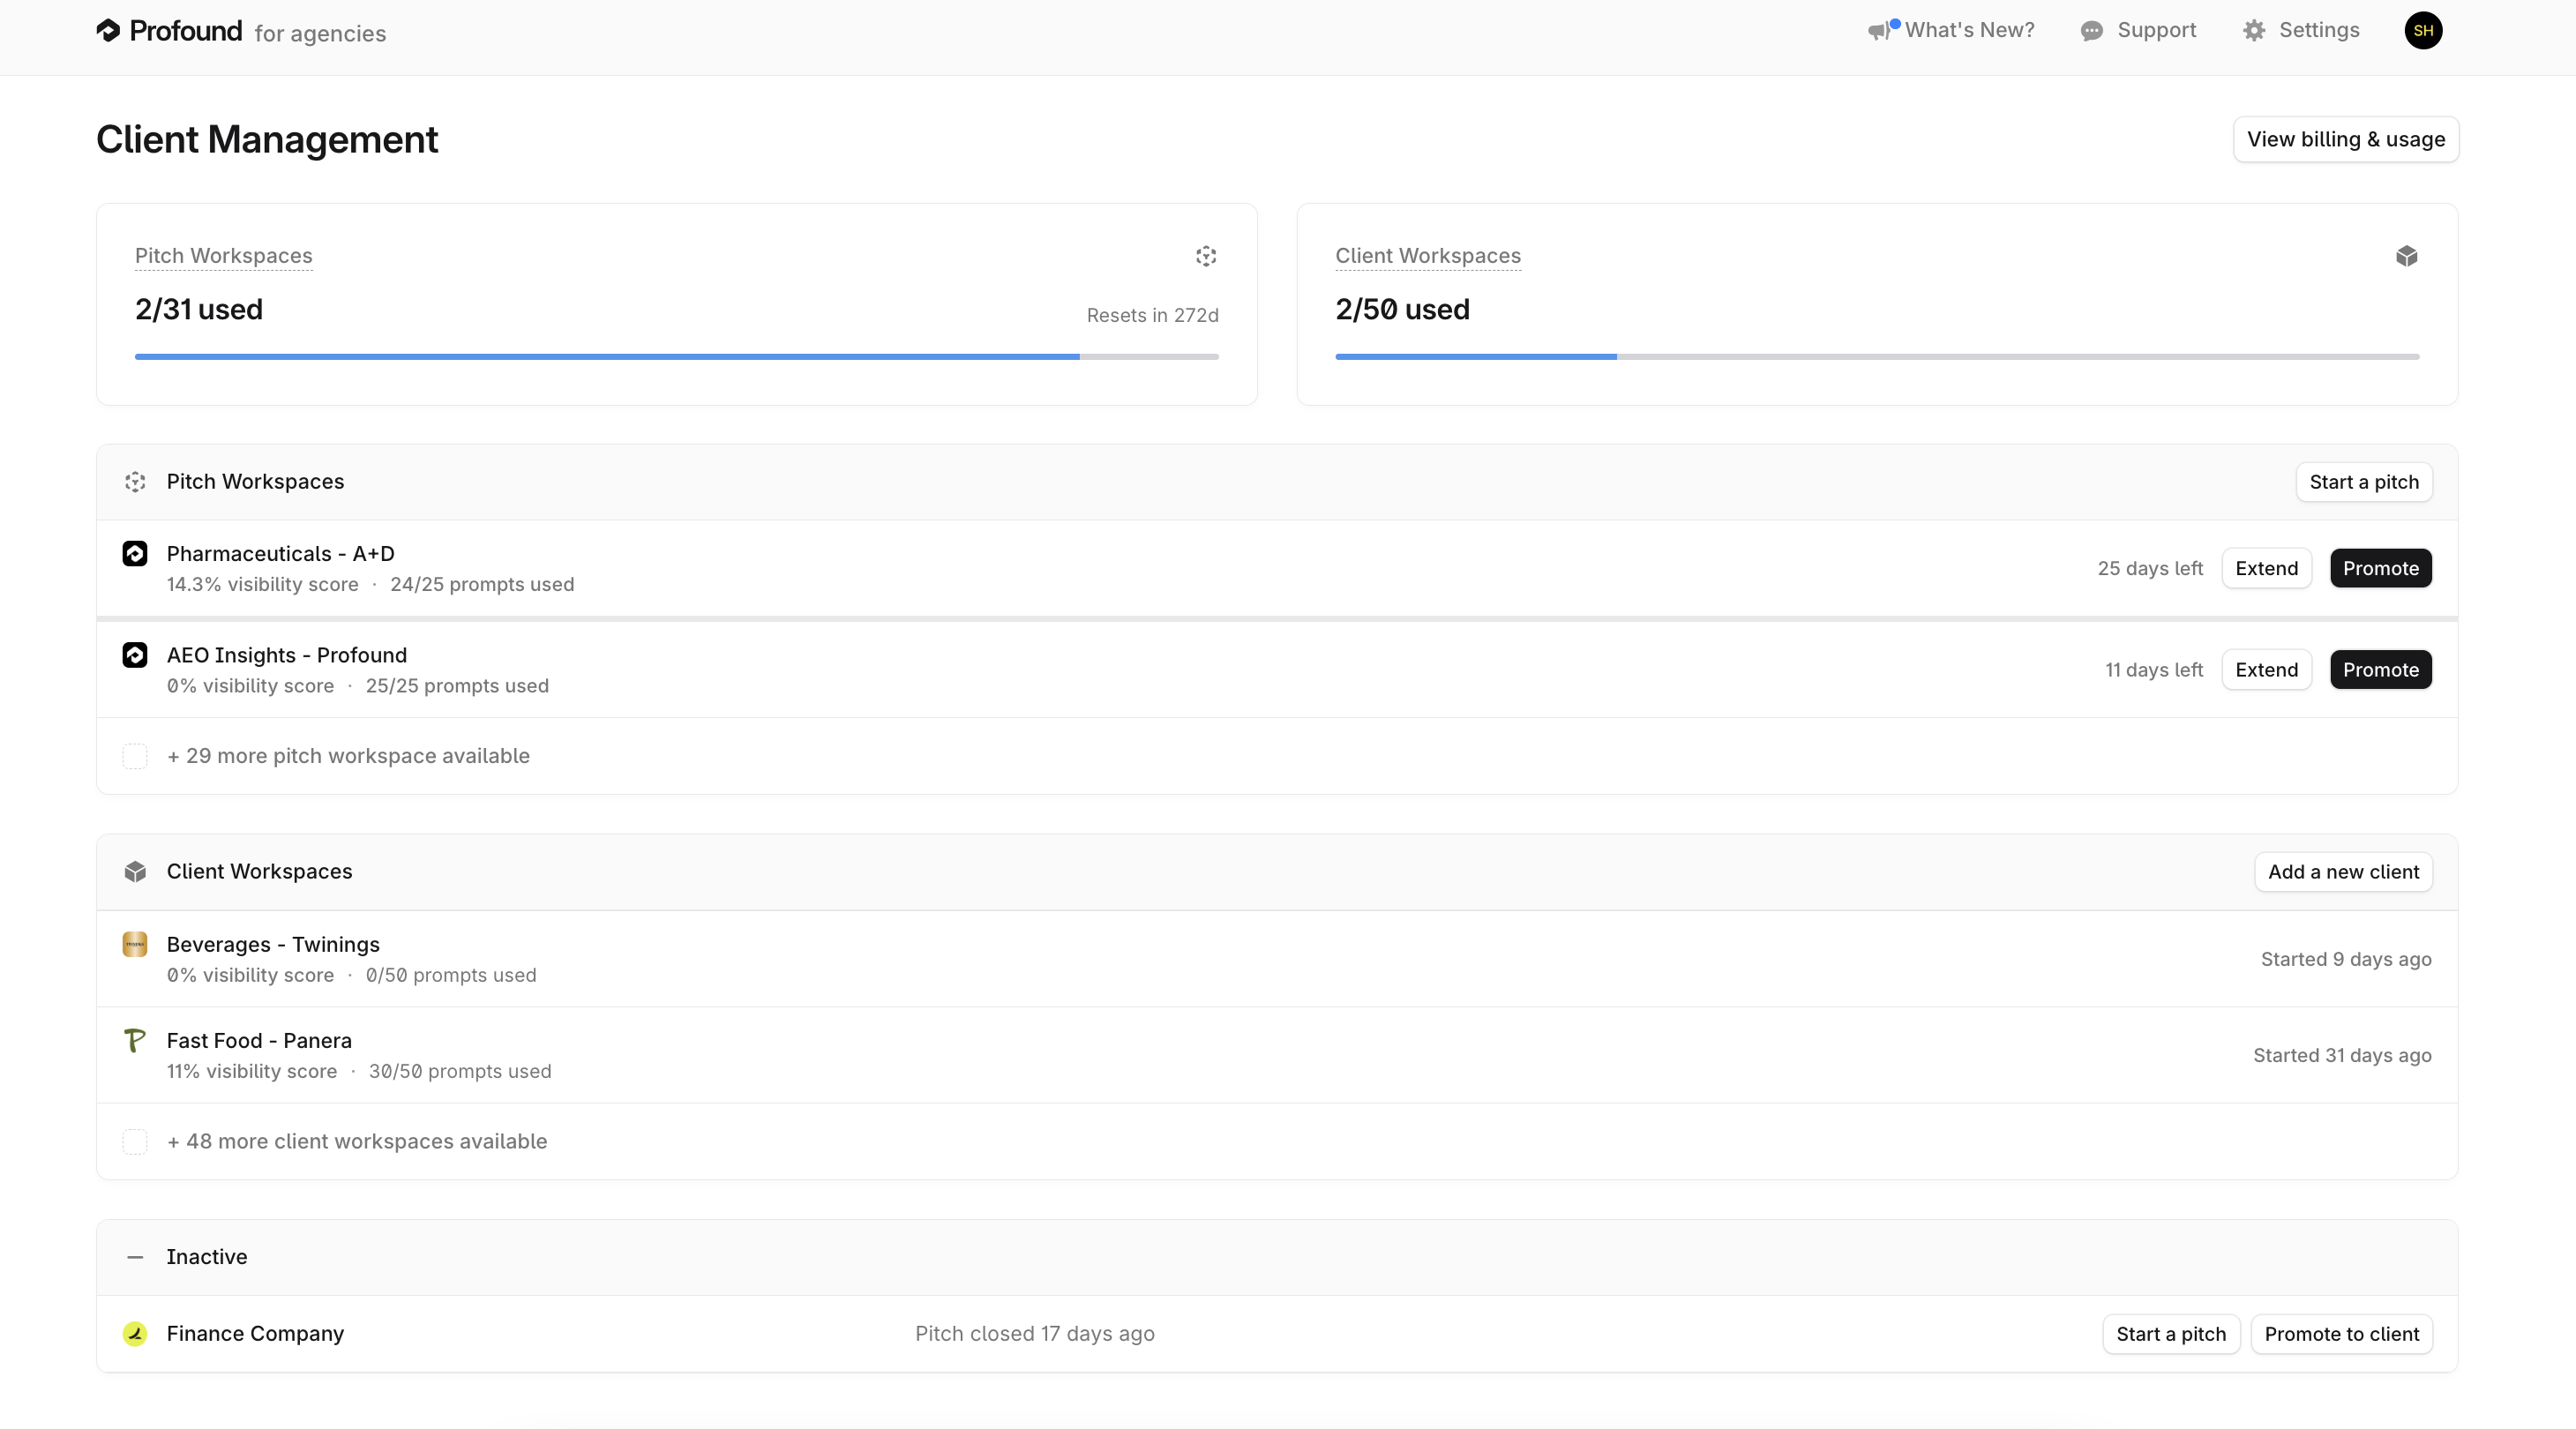This screenshot has height=1429, width=2576.
Task: Click the Fast Food - Panera logo icon
Action: (x=135, y=1040)
